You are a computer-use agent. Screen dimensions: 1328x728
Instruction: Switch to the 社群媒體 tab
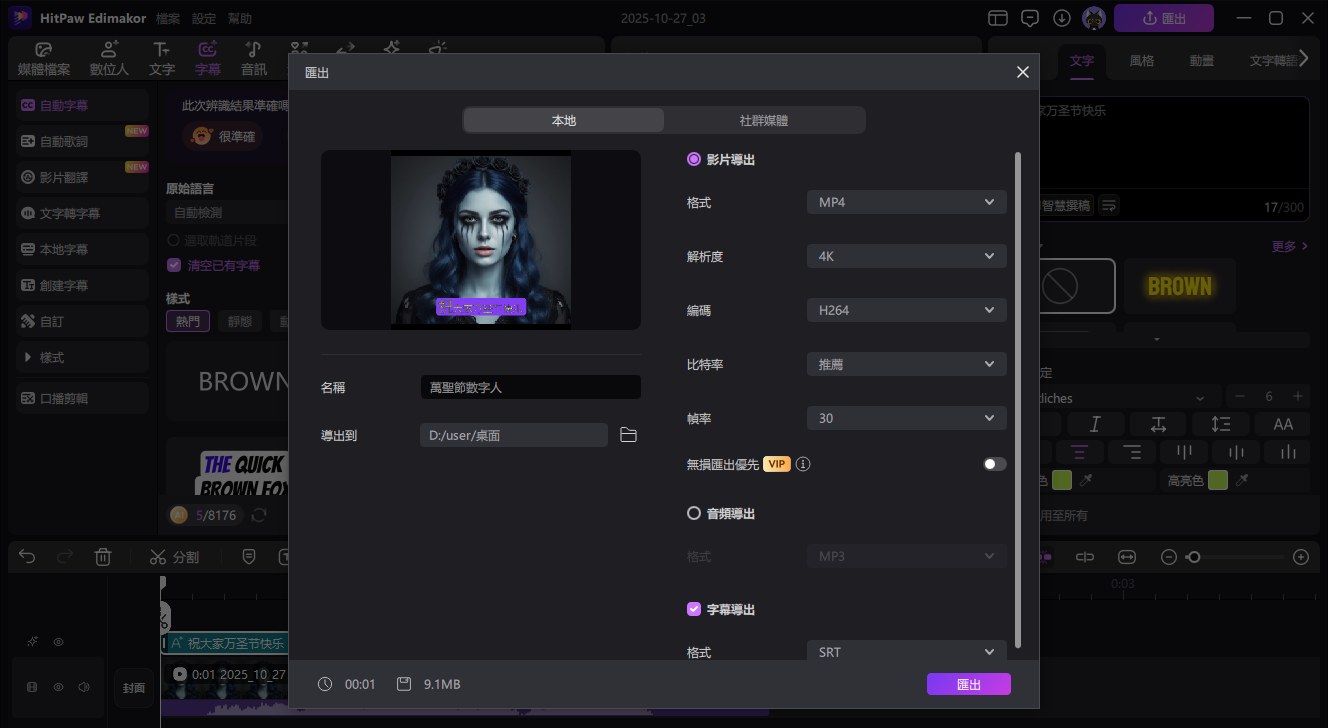coord(765,119)
